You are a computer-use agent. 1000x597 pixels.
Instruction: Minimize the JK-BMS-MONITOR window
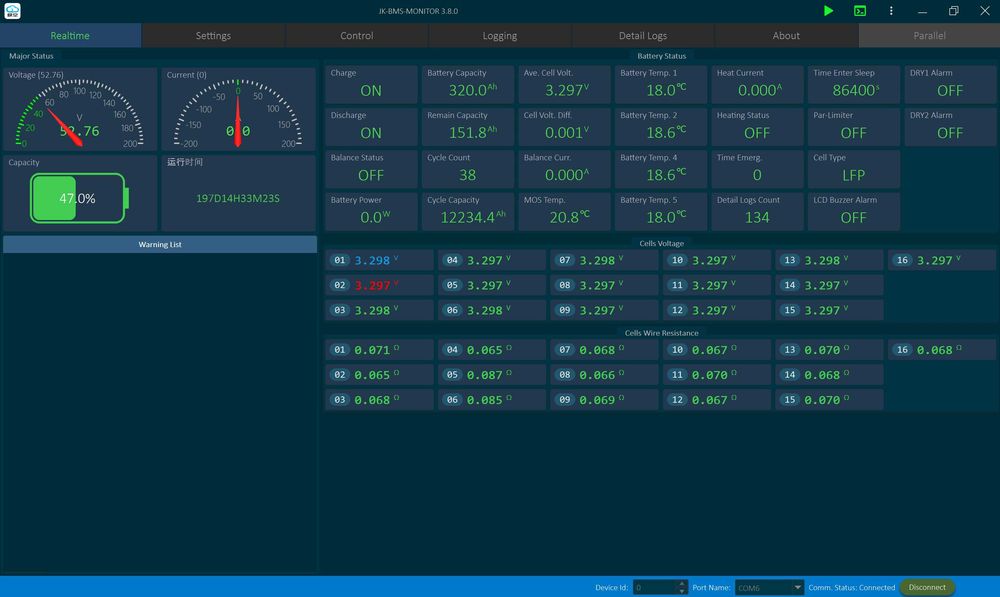point(922,11)
